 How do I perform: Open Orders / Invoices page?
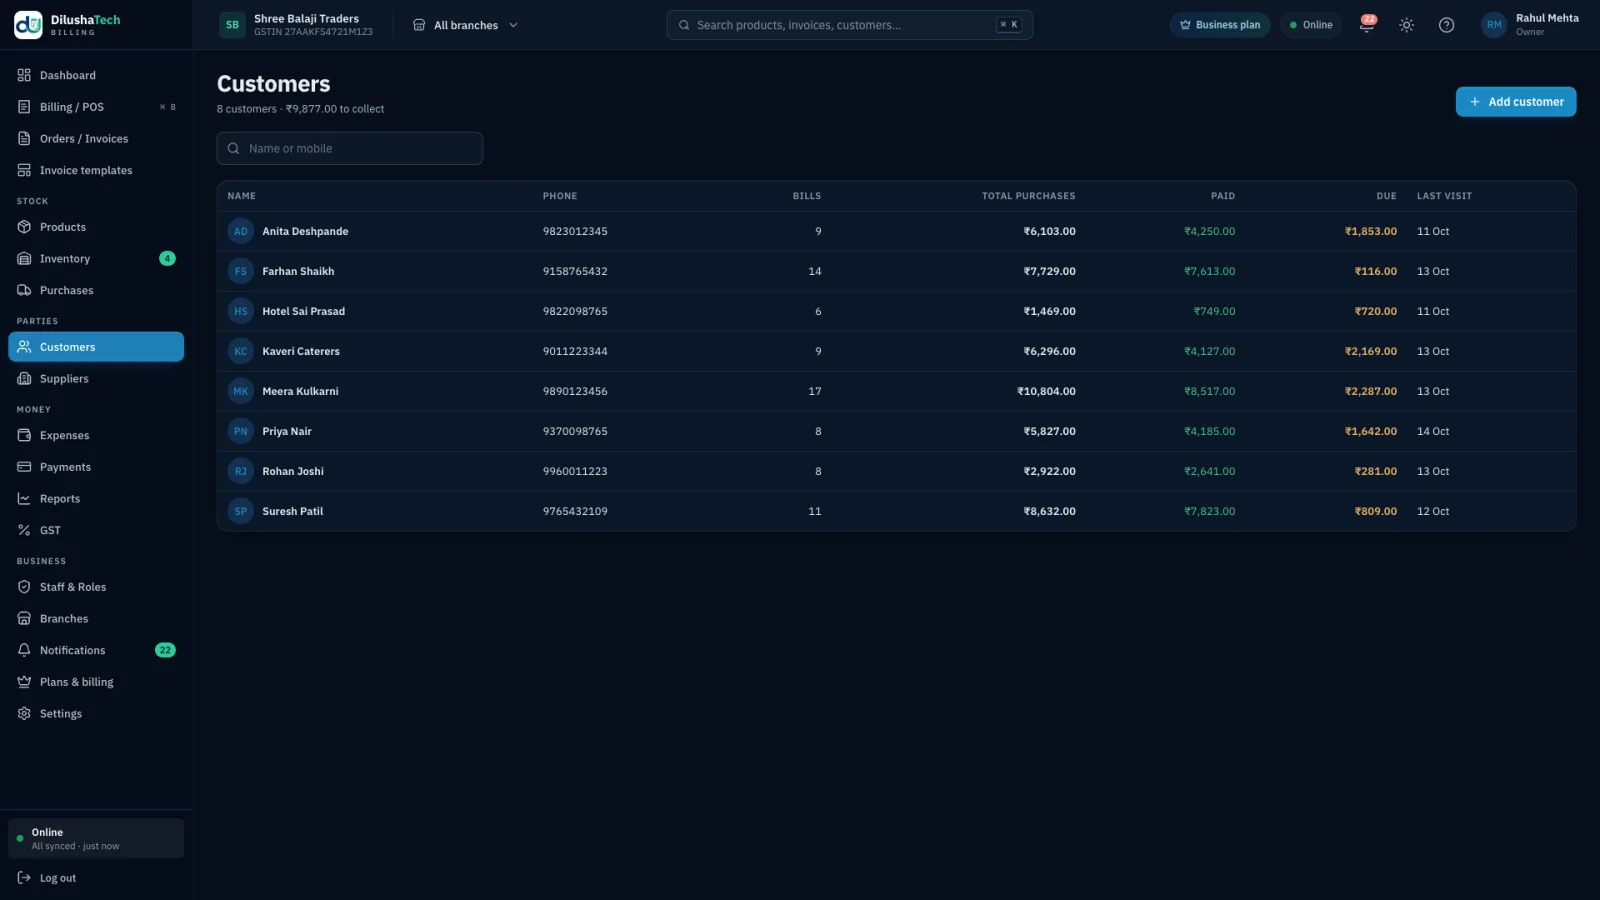tap(96, 139)
